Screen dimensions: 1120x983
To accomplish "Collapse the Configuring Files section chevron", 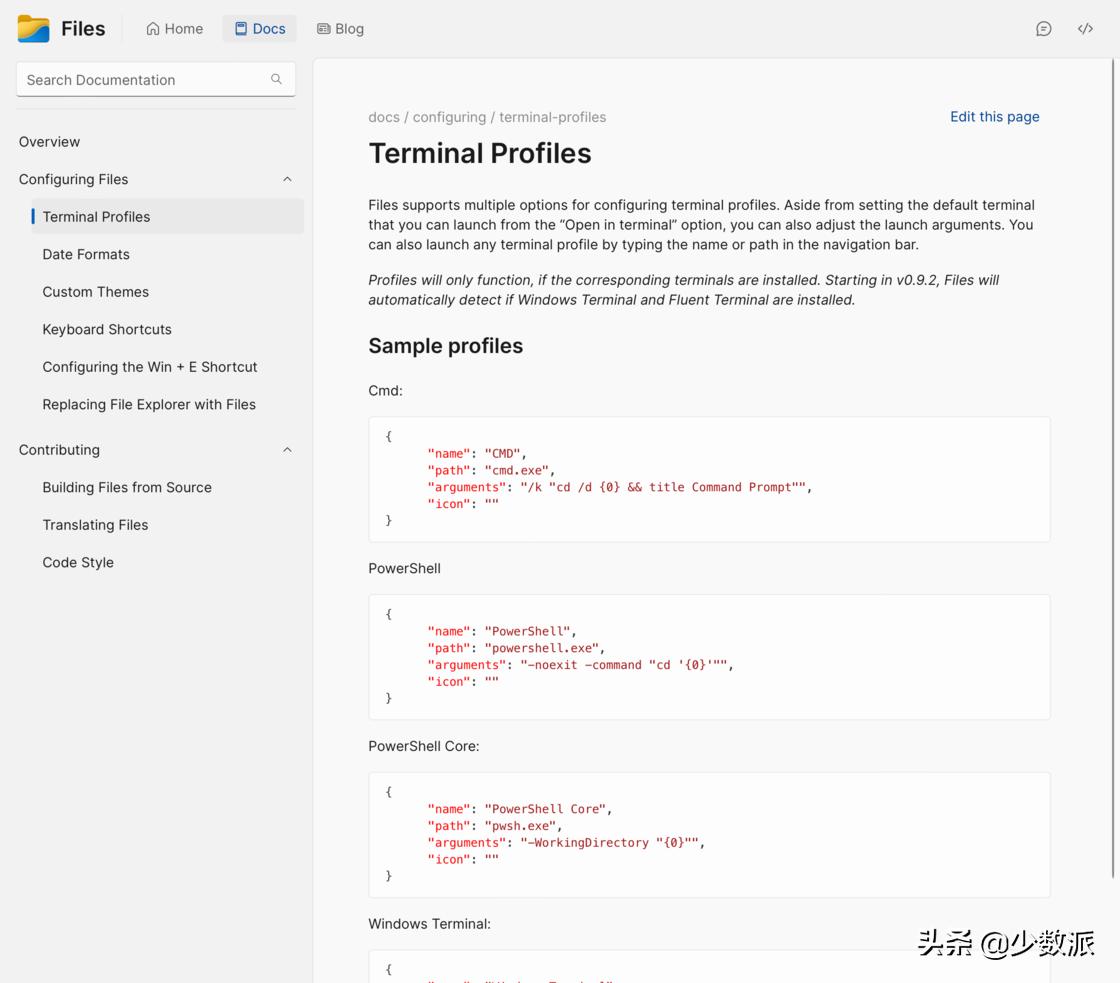I will click(x=287, y=179).
